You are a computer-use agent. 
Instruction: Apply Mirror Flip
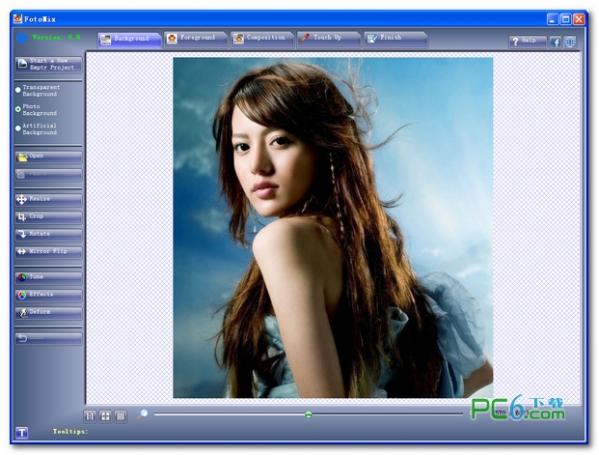point(49,252)
